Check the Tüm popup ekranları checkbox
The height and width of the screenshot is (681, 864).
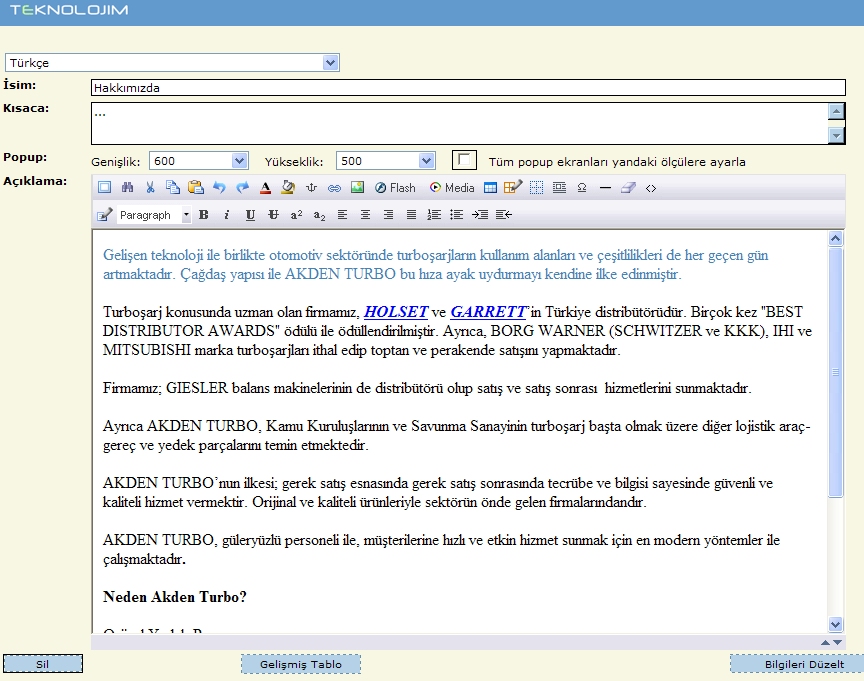(464, 160)
